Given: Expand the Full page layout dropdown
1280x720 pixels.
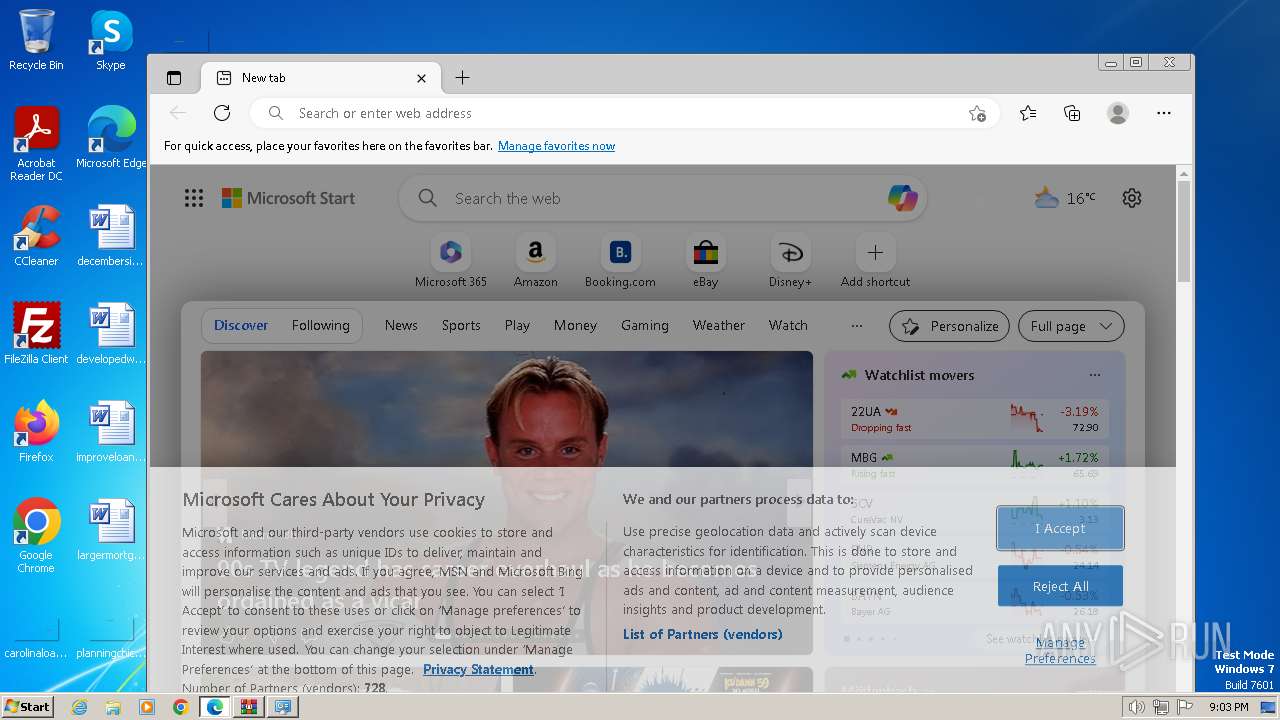Looking at the screenshot, I should (1071, 326).
